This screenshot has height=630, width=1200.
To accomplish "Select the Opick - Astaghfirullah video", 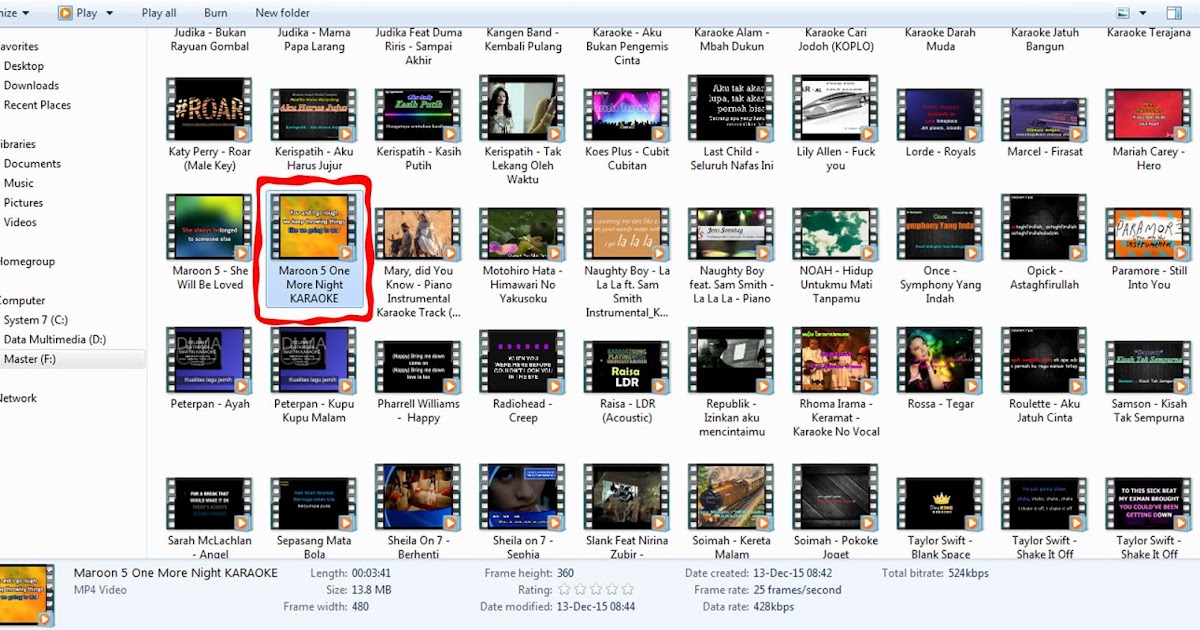I will (x=1044, y=243).
